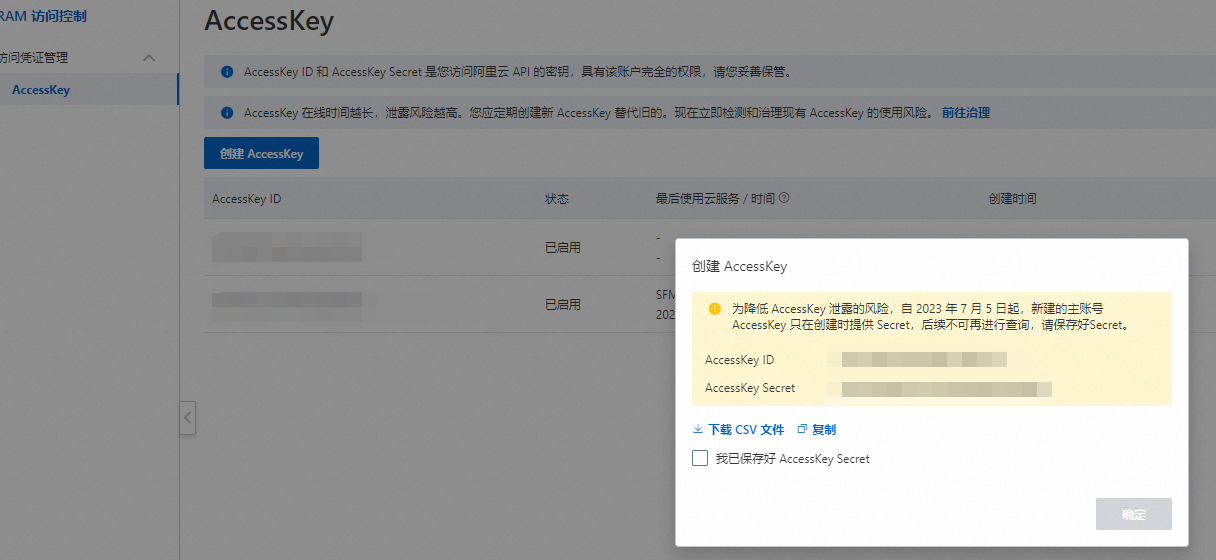Click info icon beside AccessKey ID notice
Viewport: 1216px width, 560px height.
[x=227, y=73]
